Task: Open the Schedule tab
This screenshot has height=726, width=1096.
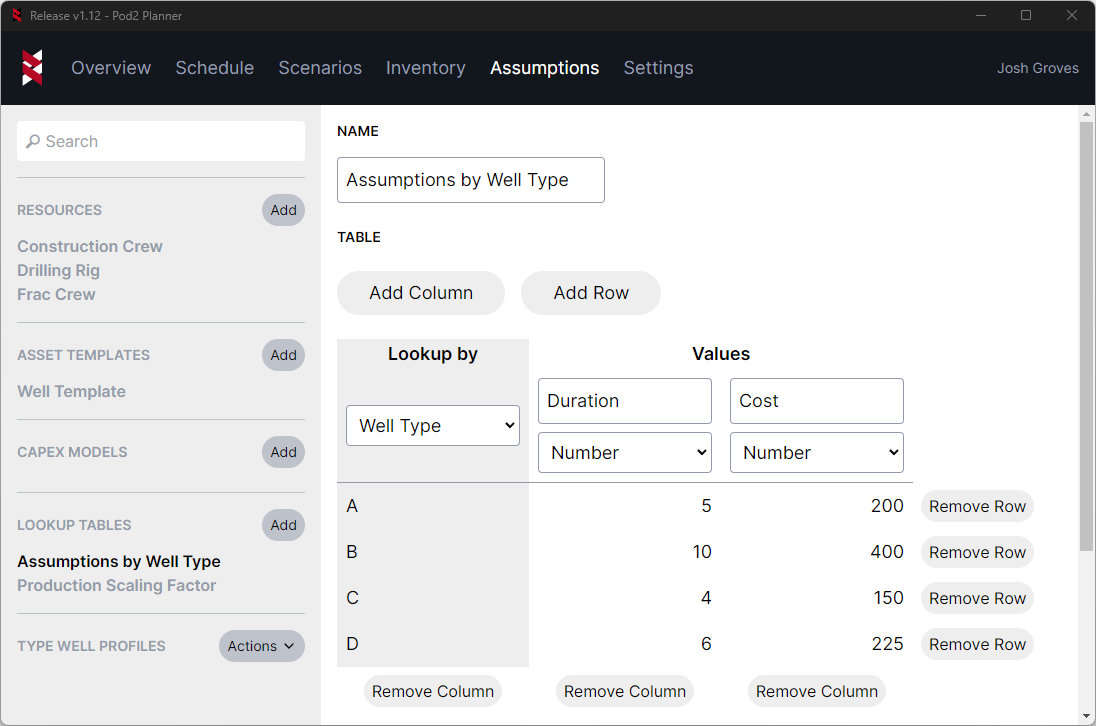Action: [214, 68]
